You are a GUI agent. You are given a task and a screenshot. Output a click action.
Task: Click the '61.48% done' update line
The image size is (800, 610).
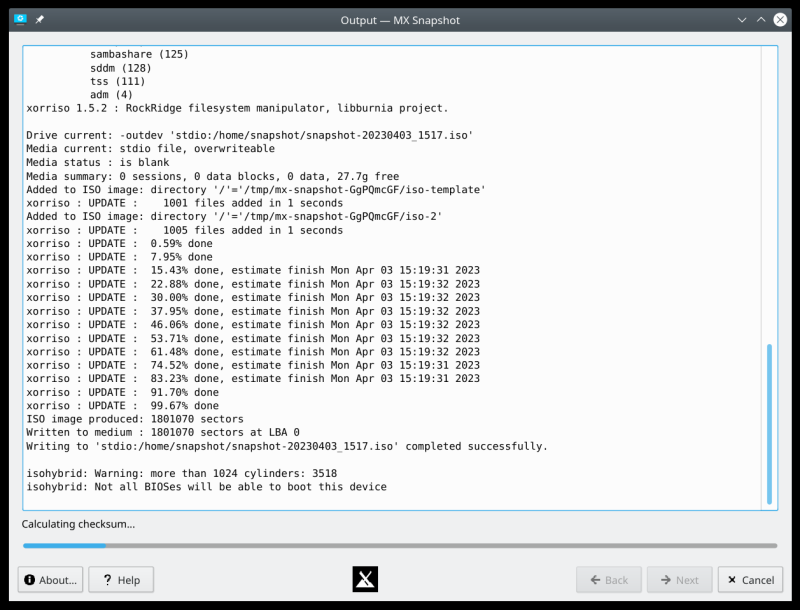tap(253, 351)
